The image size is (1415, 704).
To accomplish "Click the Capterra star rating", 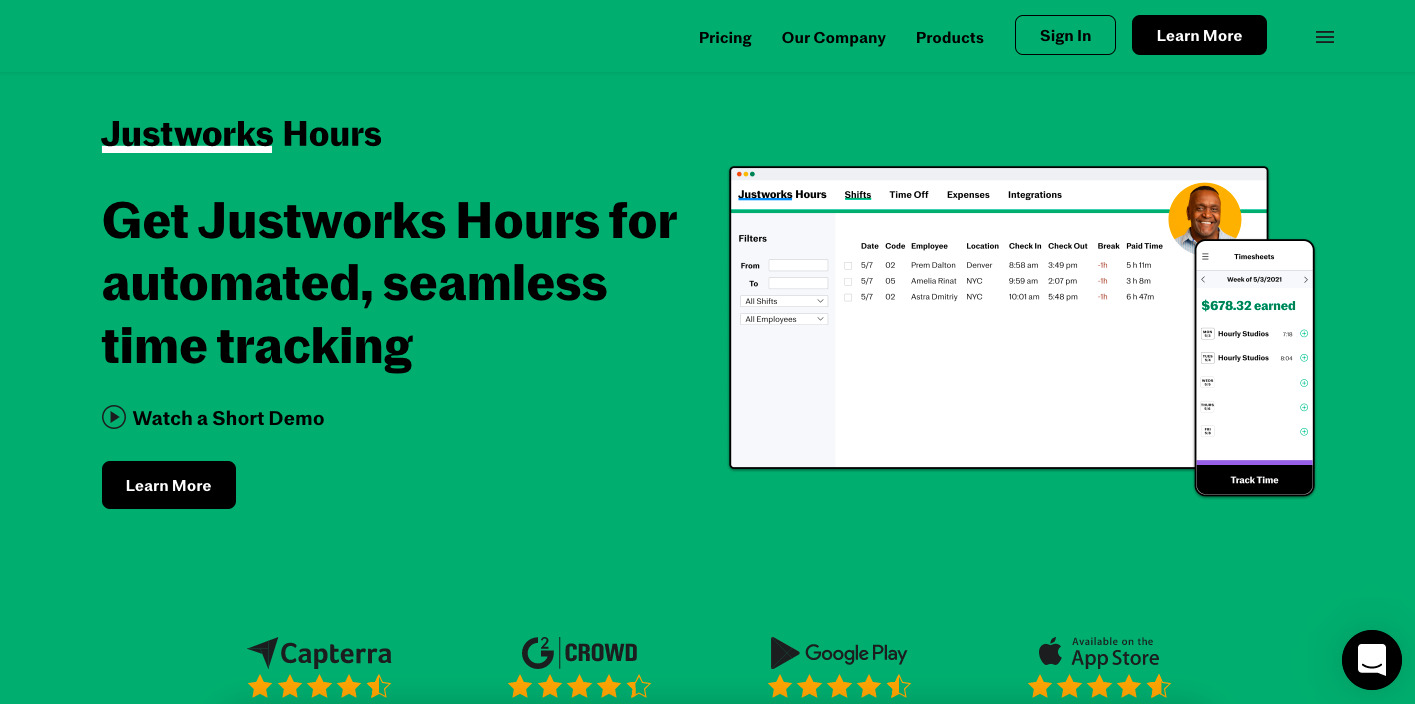I will [x=319, y=687].
